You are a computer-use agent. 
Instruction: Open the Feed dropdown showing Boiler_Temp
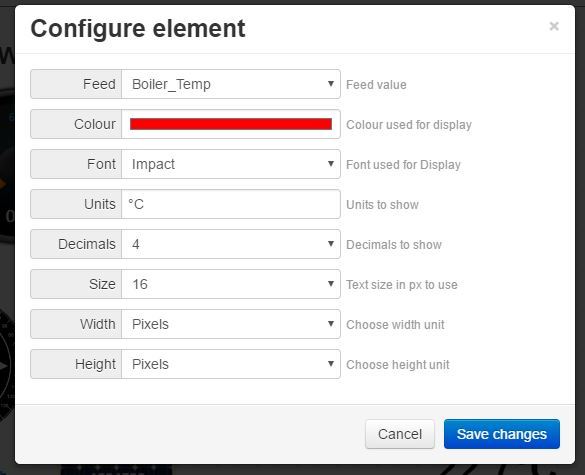[x=231, y=84]
